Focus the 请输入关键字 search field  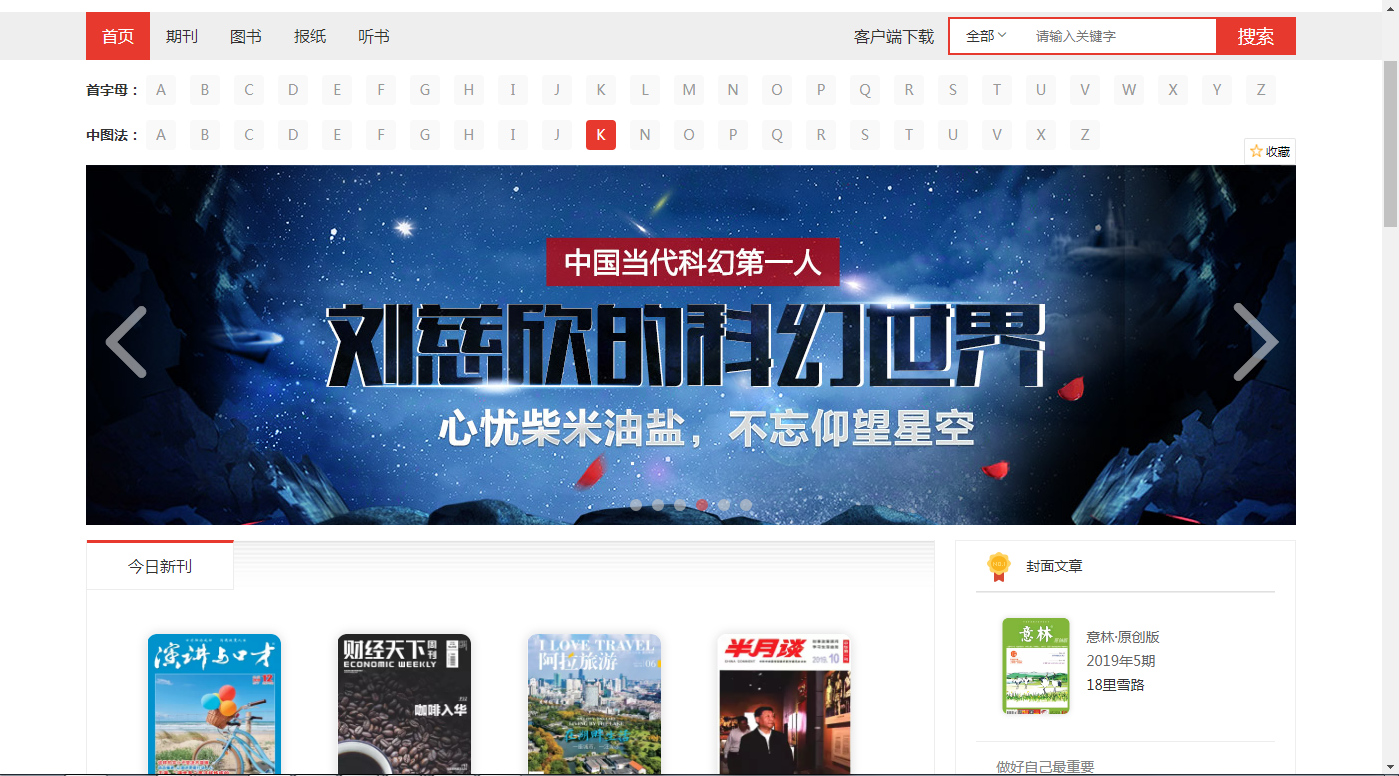pos(1121,36)
